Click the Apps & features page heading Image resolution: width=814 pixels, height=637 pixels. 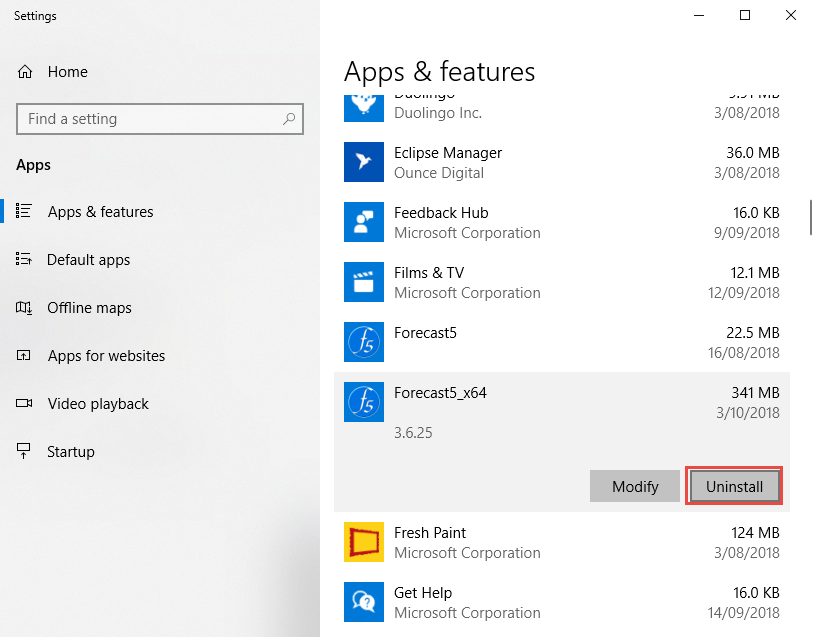pyautogui.click(x=439, y=72)
